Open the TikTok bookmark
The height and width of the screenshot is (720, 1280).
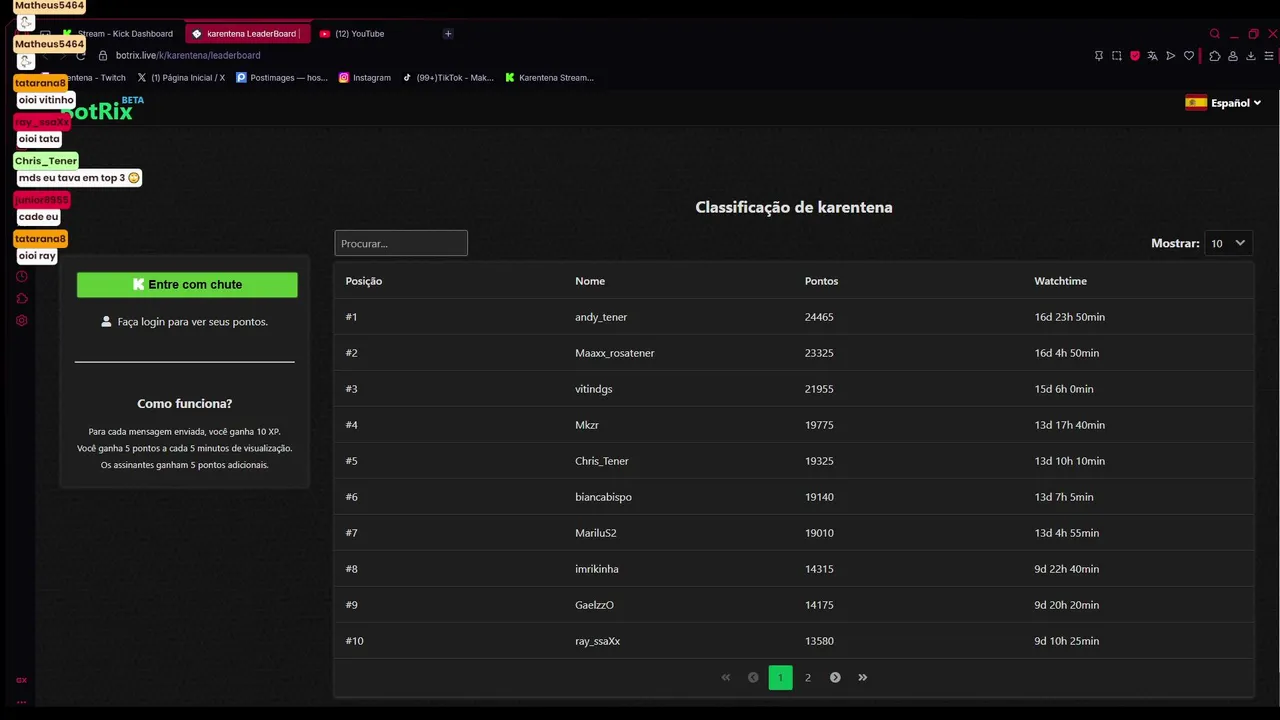pyautogui.click(x=448, y=77)
